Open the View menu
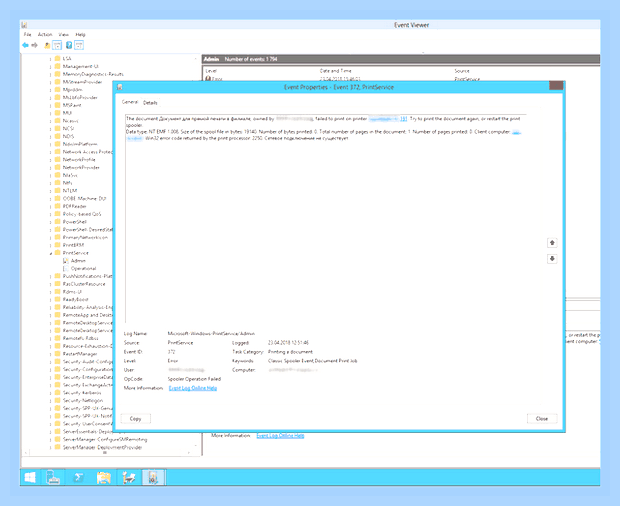 pyautogui.click(x=64, y=34)
